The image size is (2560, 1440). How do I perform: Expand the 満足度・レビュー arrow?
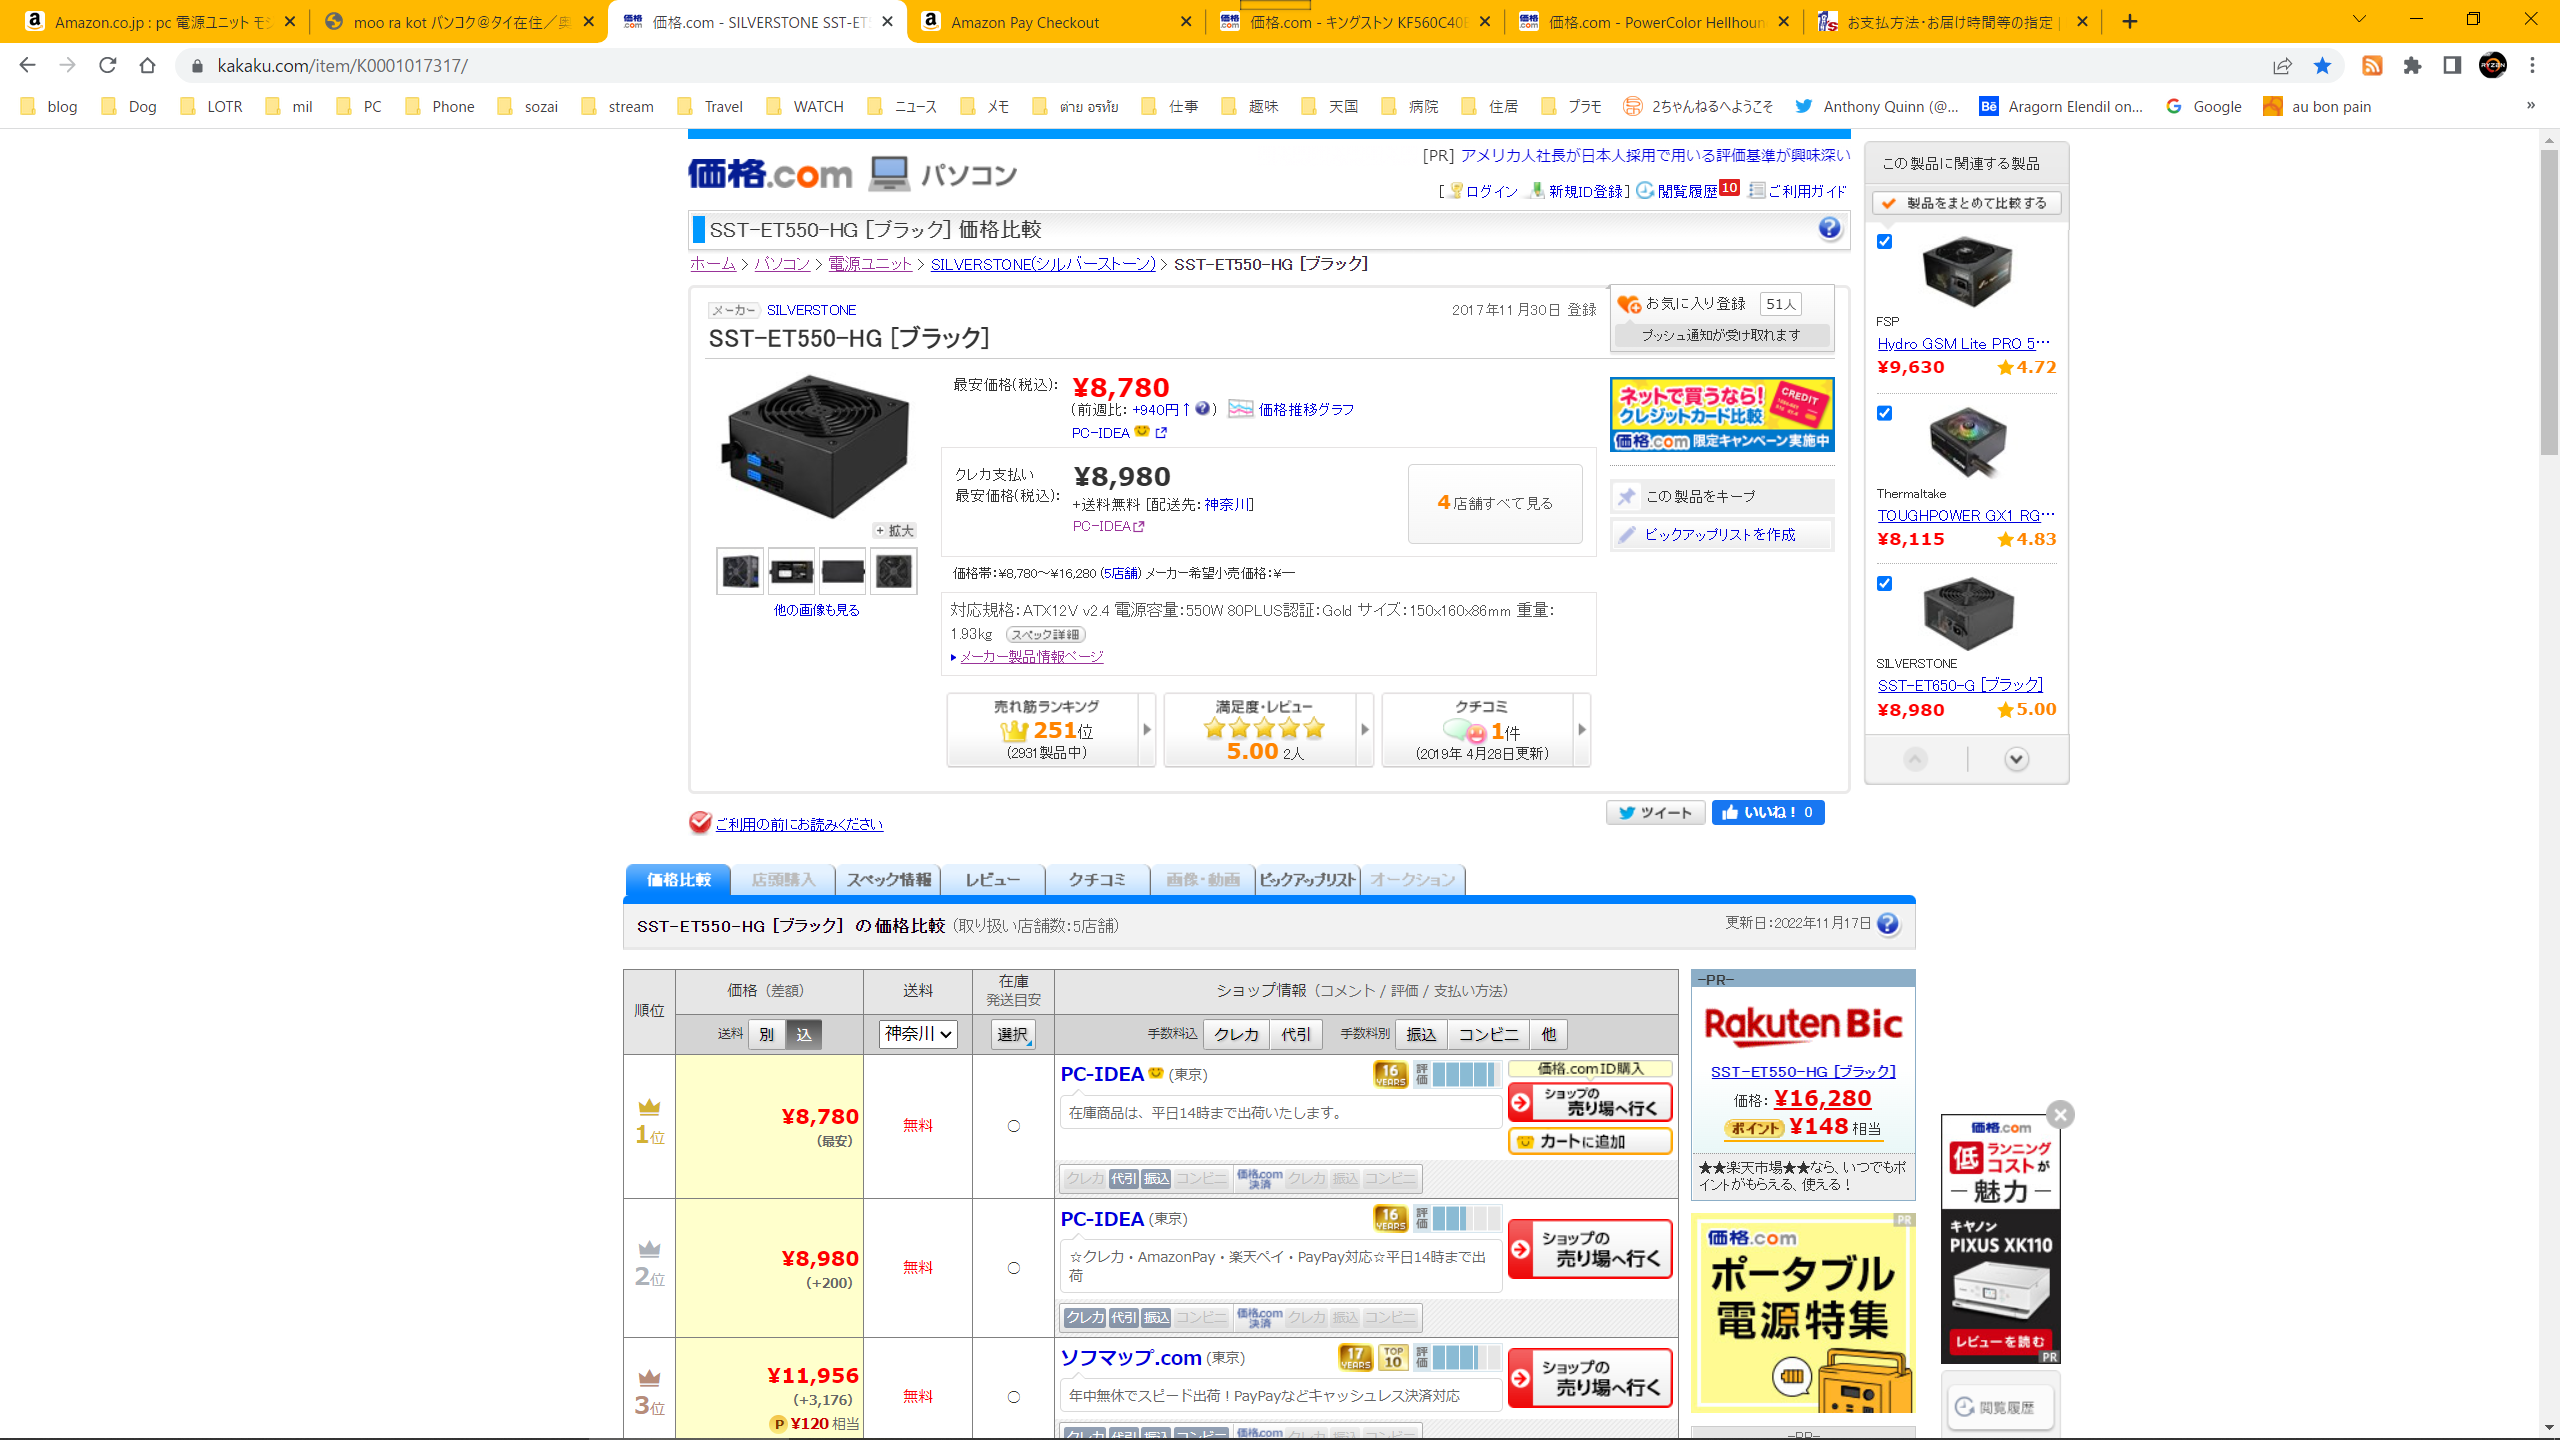[1365, 730]
